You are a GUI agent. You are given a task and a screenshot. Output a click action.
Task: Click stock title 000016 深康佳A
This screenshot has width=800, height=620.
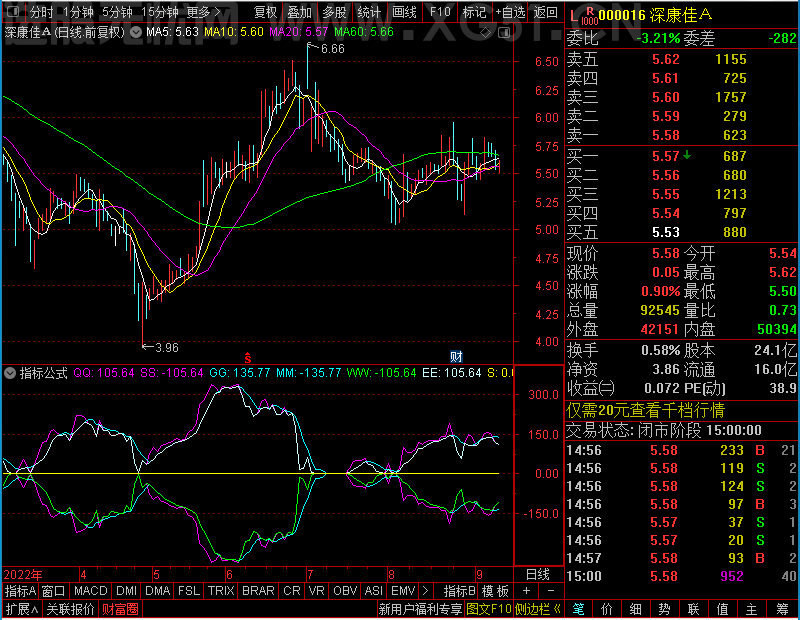tap(655, 15)
